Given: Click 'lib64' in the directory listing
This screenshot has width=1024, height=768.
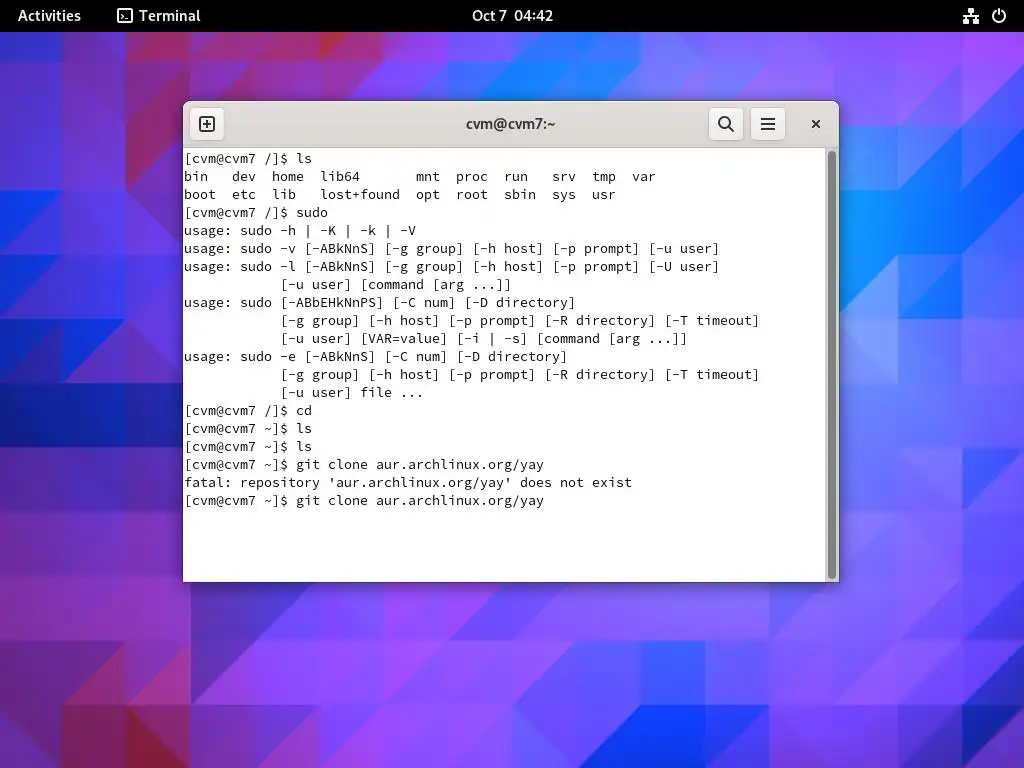Looking at the screenshot, I should pyautogui.click(x=340, y=176).
